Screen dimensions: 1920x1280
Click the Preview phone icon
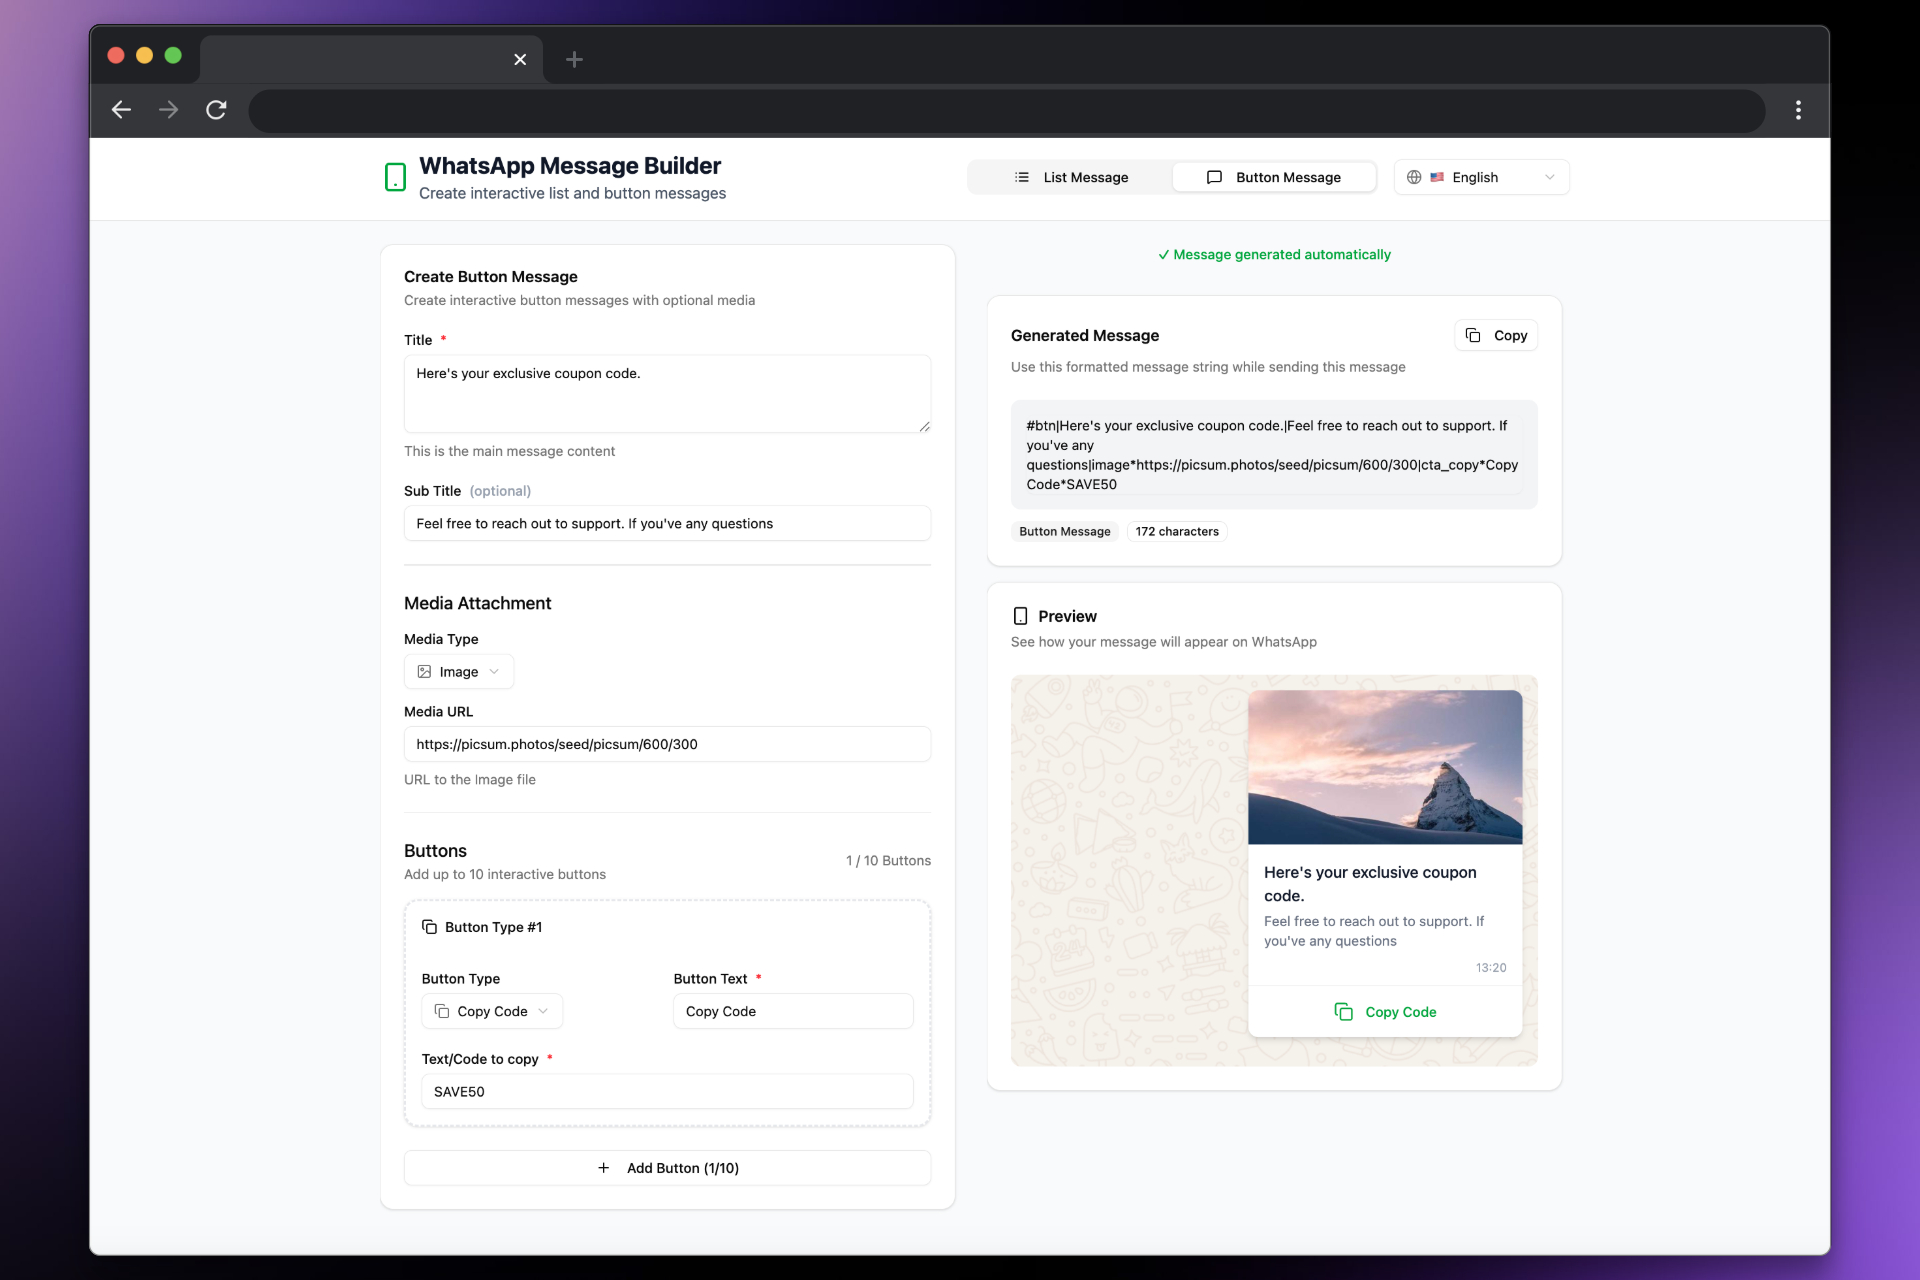1020,616
